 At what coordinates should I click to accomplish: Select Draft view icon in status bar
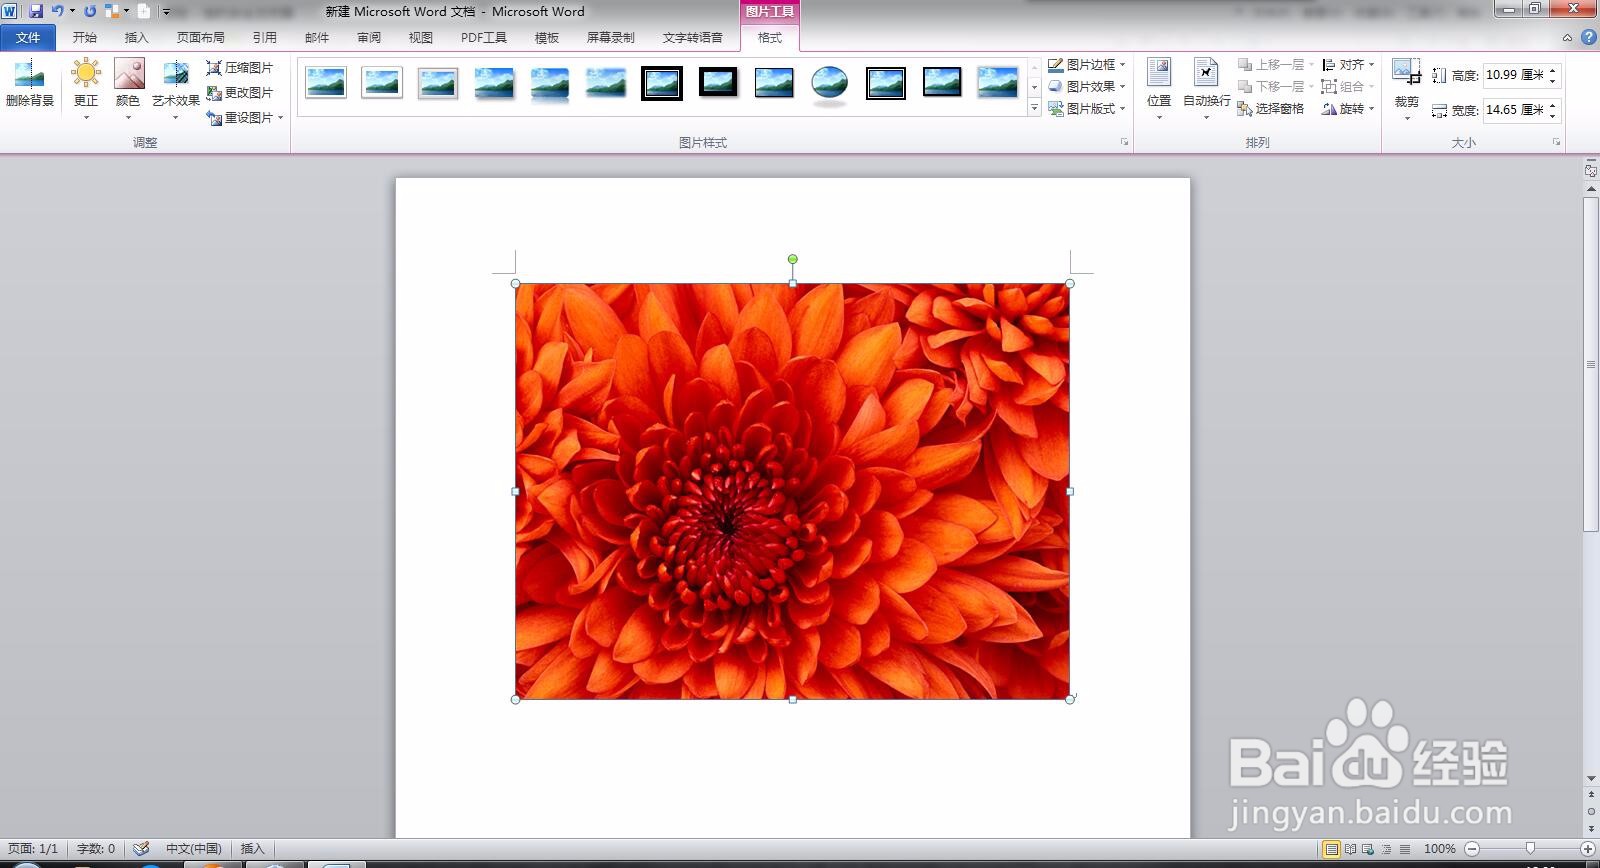pyautogui.click(x=1405, y=849)
